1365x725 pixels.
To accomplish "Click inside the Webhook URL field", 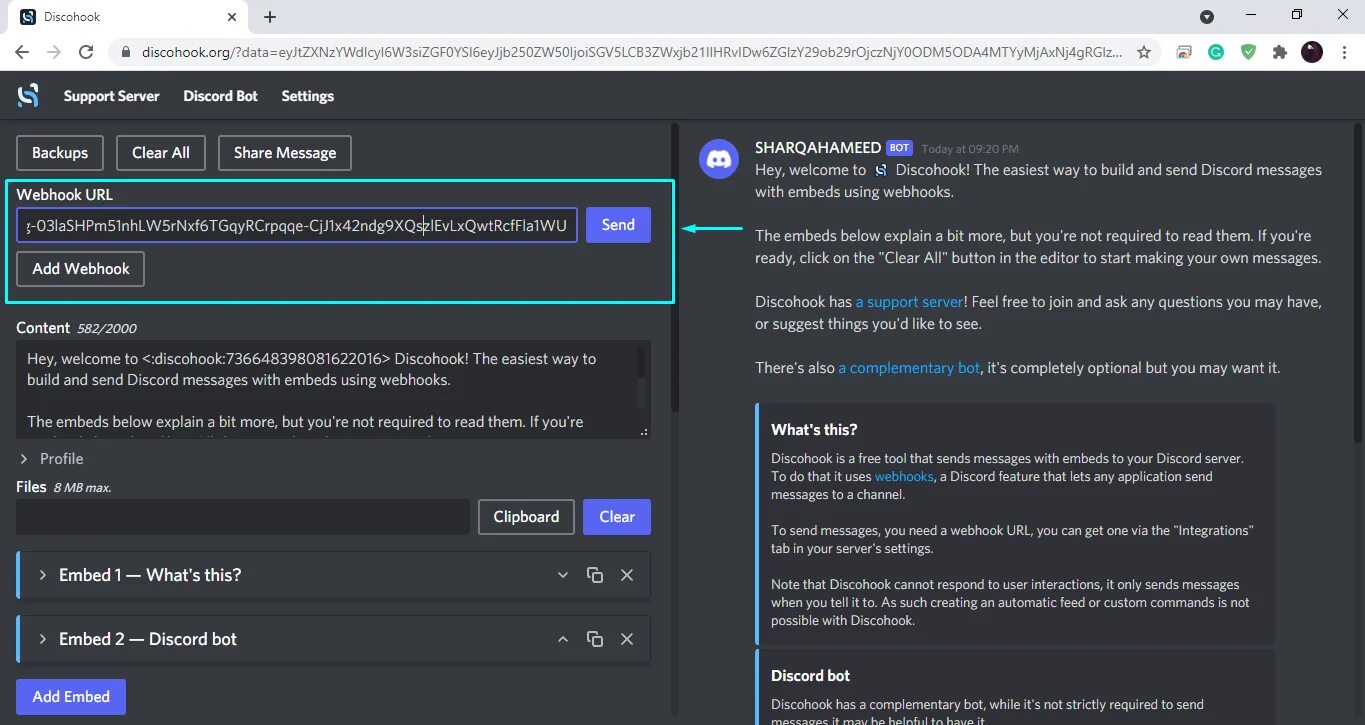I will click(x=297, y=226).
